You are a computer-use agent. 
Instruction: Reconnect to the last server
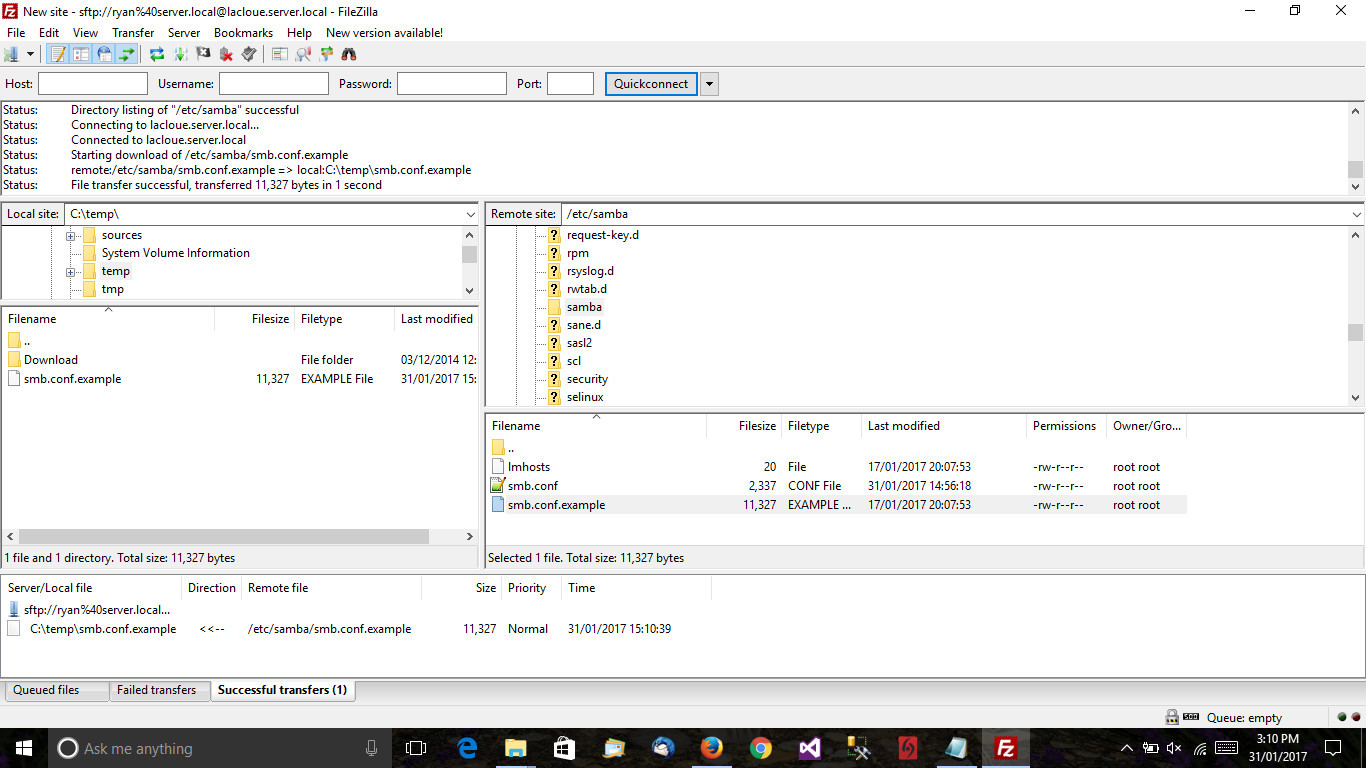(x=249, y=54)
